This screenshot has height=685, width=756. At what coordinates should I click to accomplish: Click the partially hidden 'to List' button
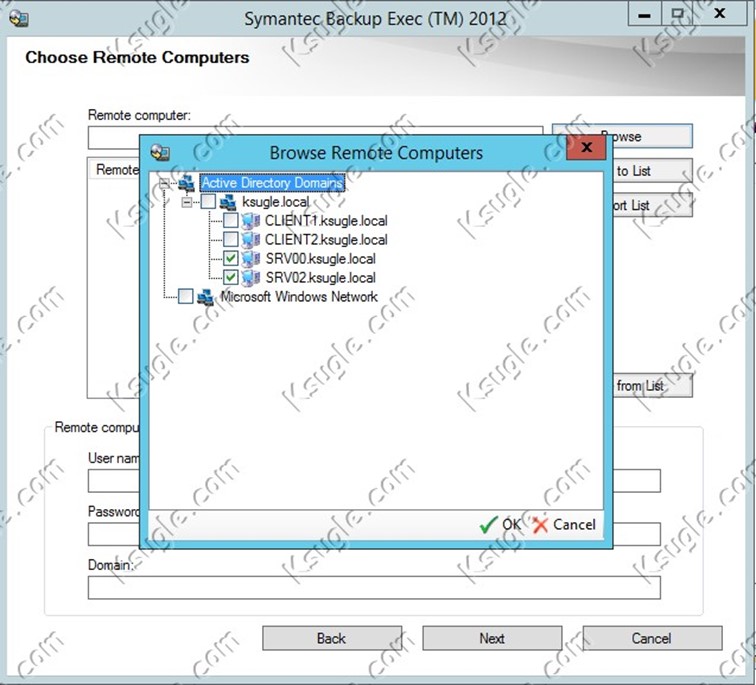pos(652,171)
